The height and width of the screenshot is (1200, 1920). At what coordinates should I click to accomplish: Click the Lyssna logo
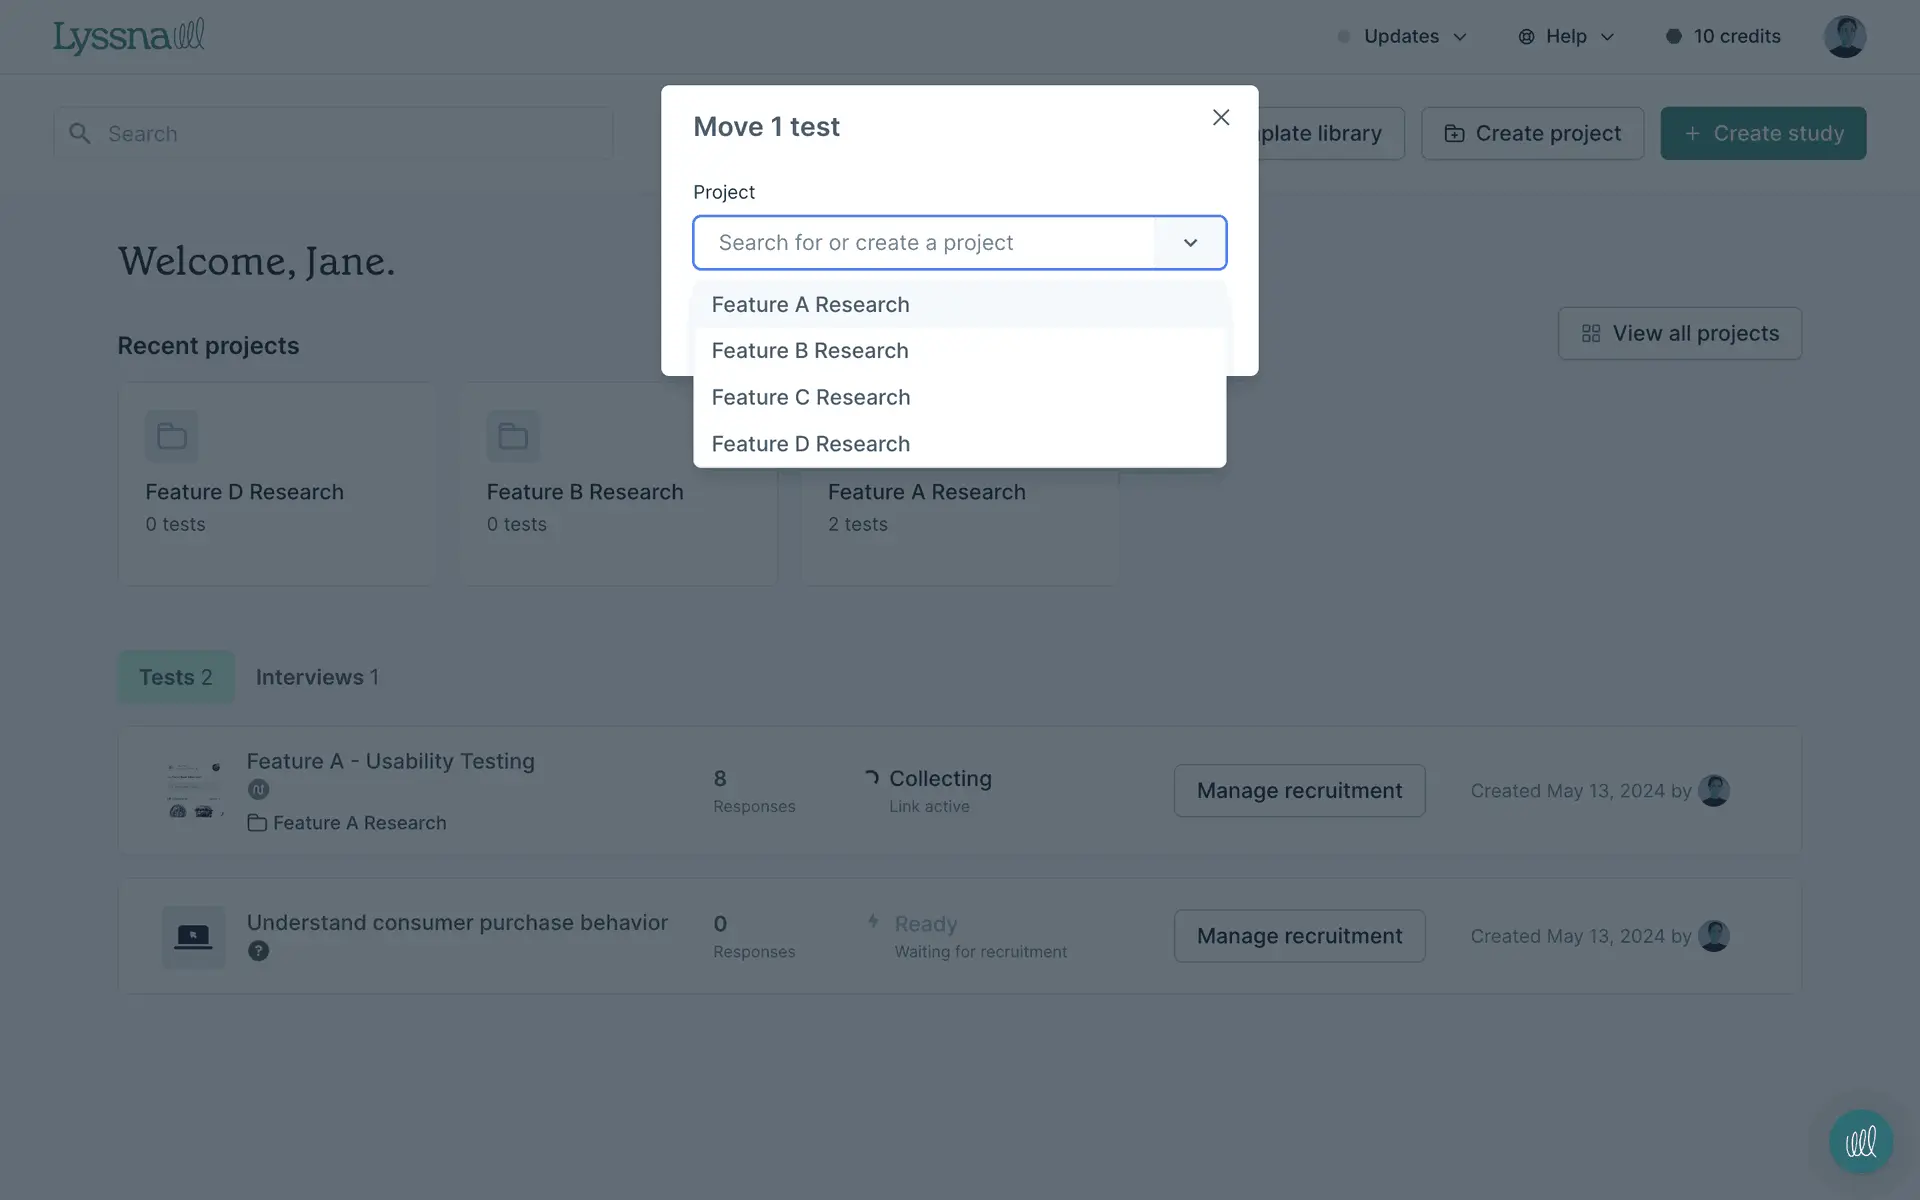click(x=128, y=37)
